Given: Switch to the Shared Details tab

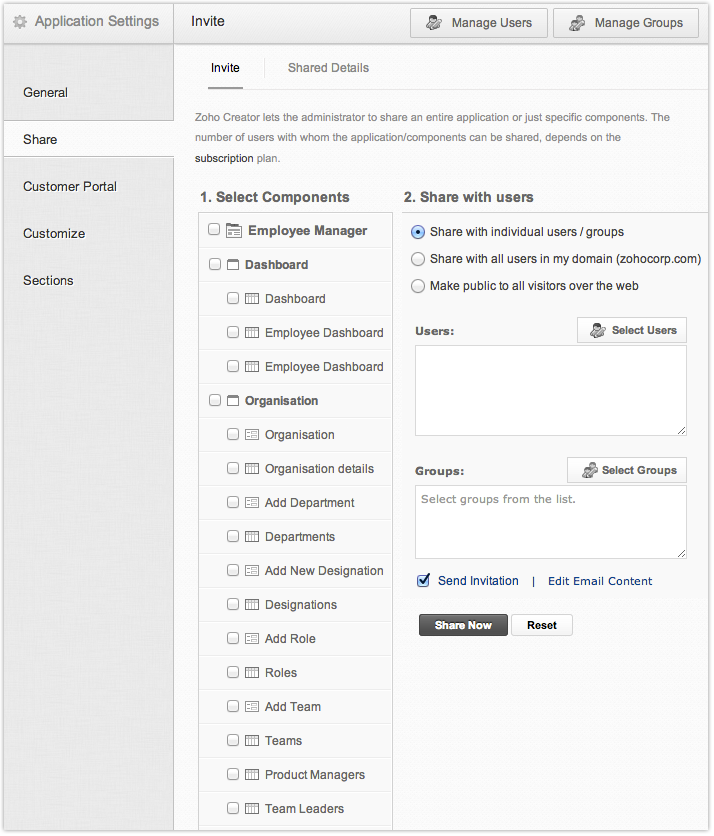Looking at the screenshot, I should click(x=328, y=68).
